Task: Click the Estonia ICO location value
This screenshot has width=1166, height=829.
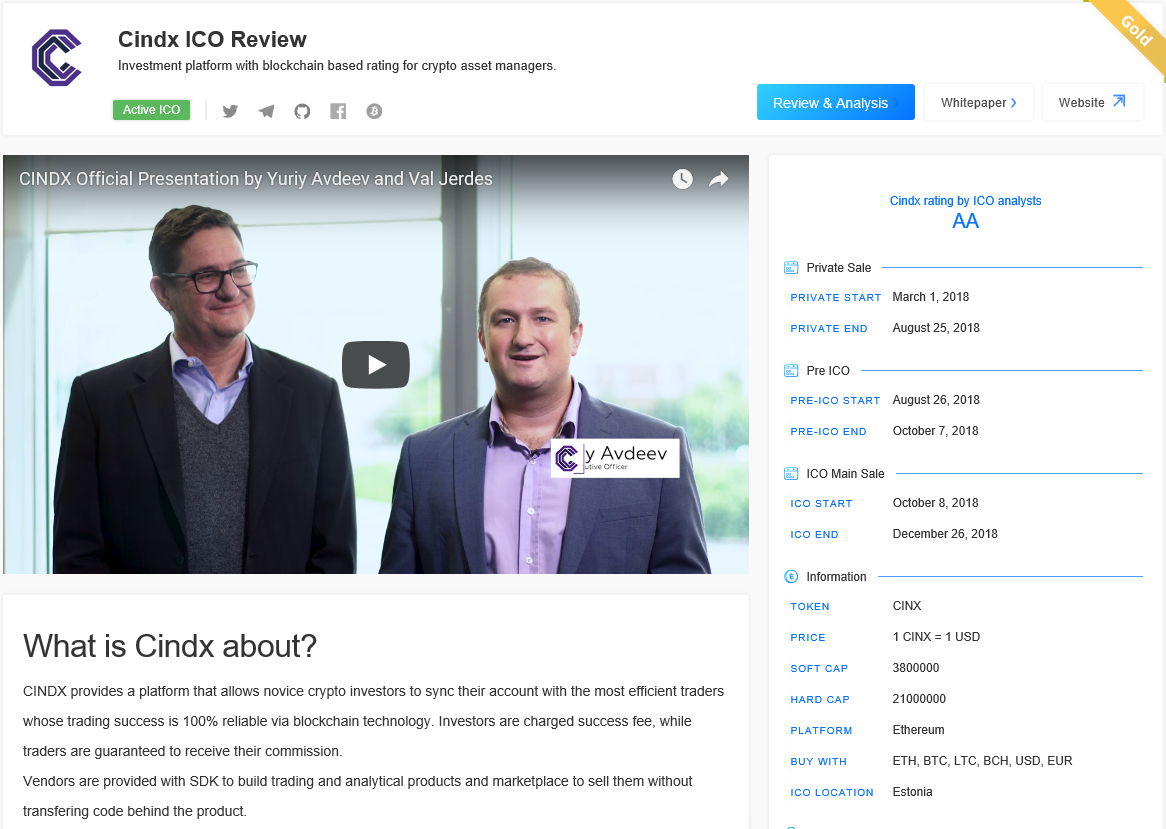Action: (x=912, y=792)
